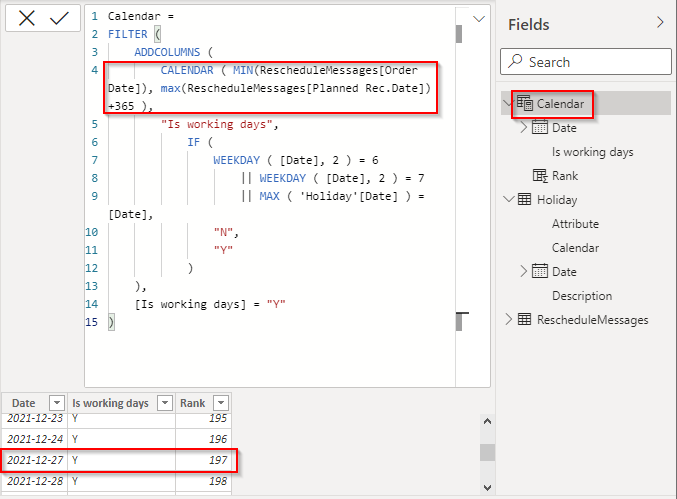Image resolution: width=677 pixels, height=499 pixels.
Task: Select the Is working days column header
Action: coord(110,403)
